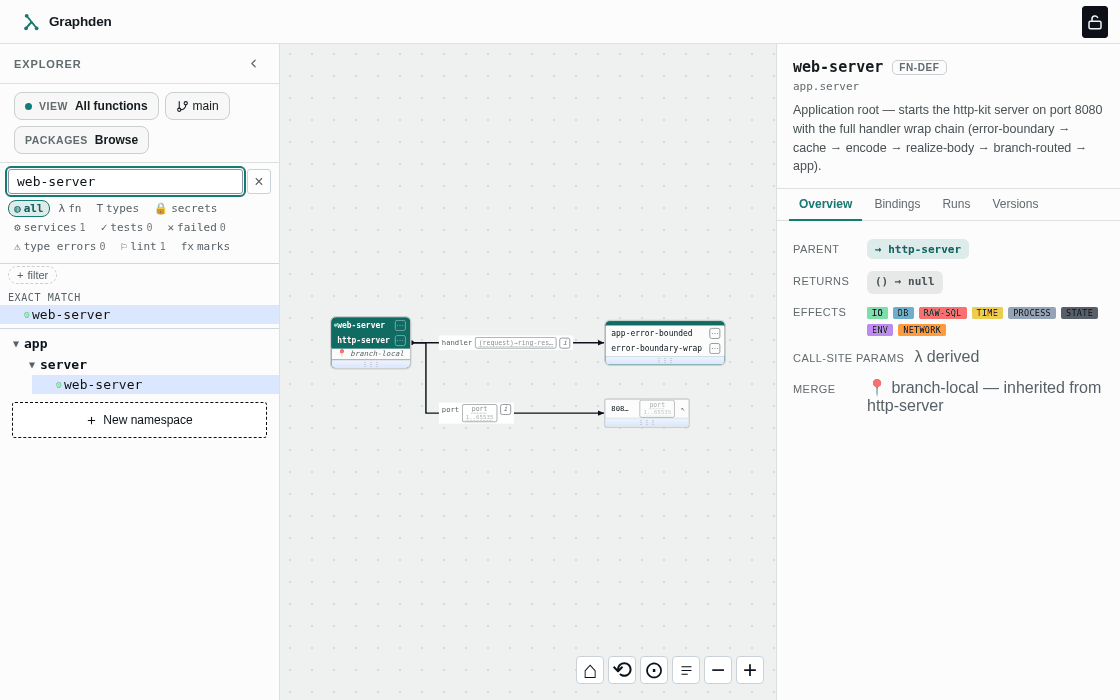Switch to the Overview tab
Viewport: 1120px width, 700px height.
pyautogui.click(x=825, y=204)
